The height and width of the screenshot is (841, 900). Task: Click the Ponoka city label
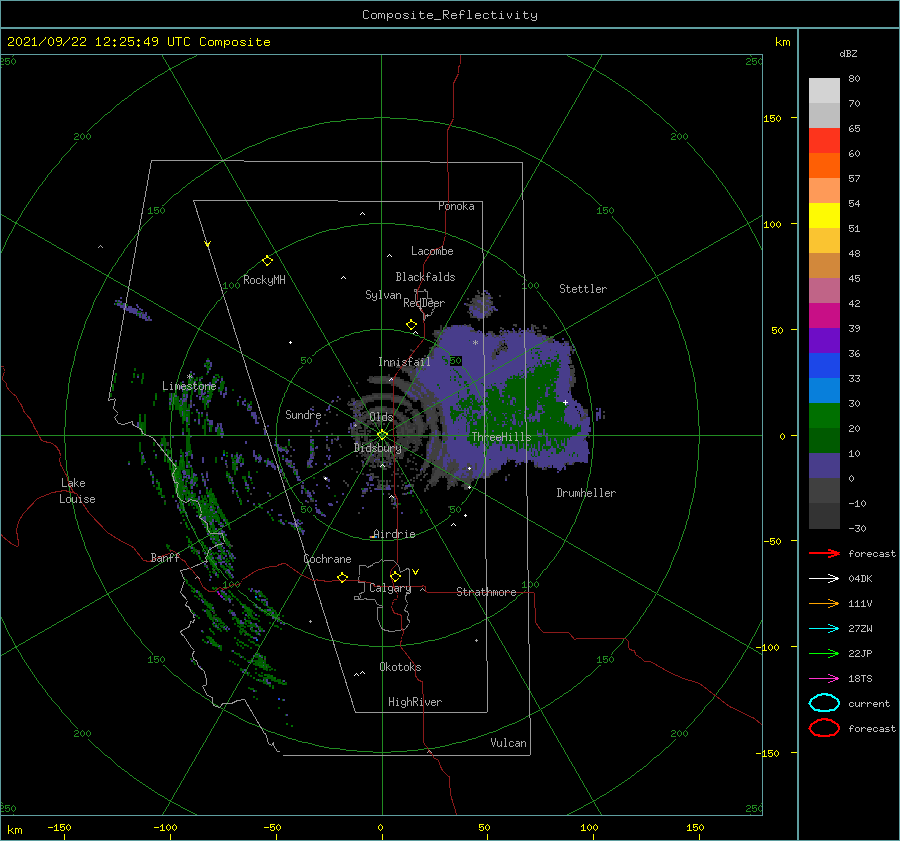[456, 206]
